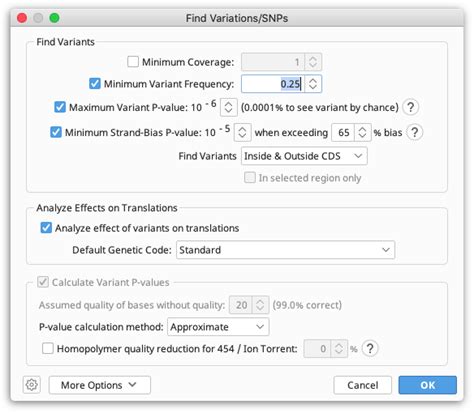474x413 pixels.
Task: Uncheck Minimum Strand-Bias P-value checkbox
Action: (x=56, y=132)
